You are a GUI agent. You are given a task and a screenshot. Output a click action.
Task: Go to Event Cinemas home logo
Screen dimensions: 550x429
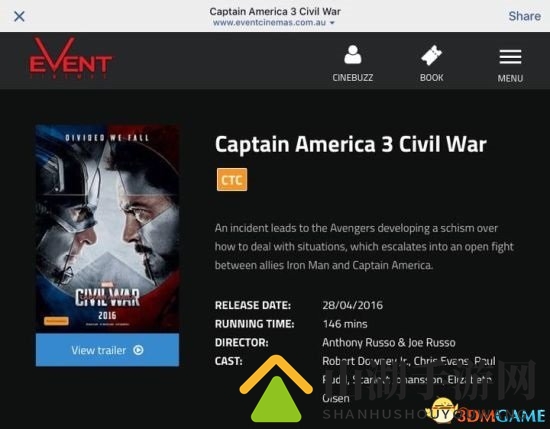point(71,58)
